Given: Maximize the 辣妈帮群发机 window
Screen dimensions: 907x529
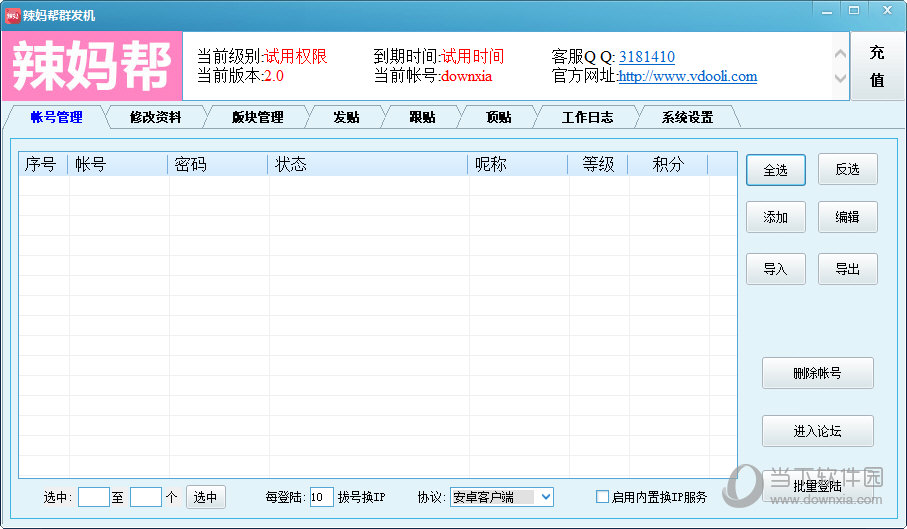Looking at the screenshot, I should (x=854, y=10).
